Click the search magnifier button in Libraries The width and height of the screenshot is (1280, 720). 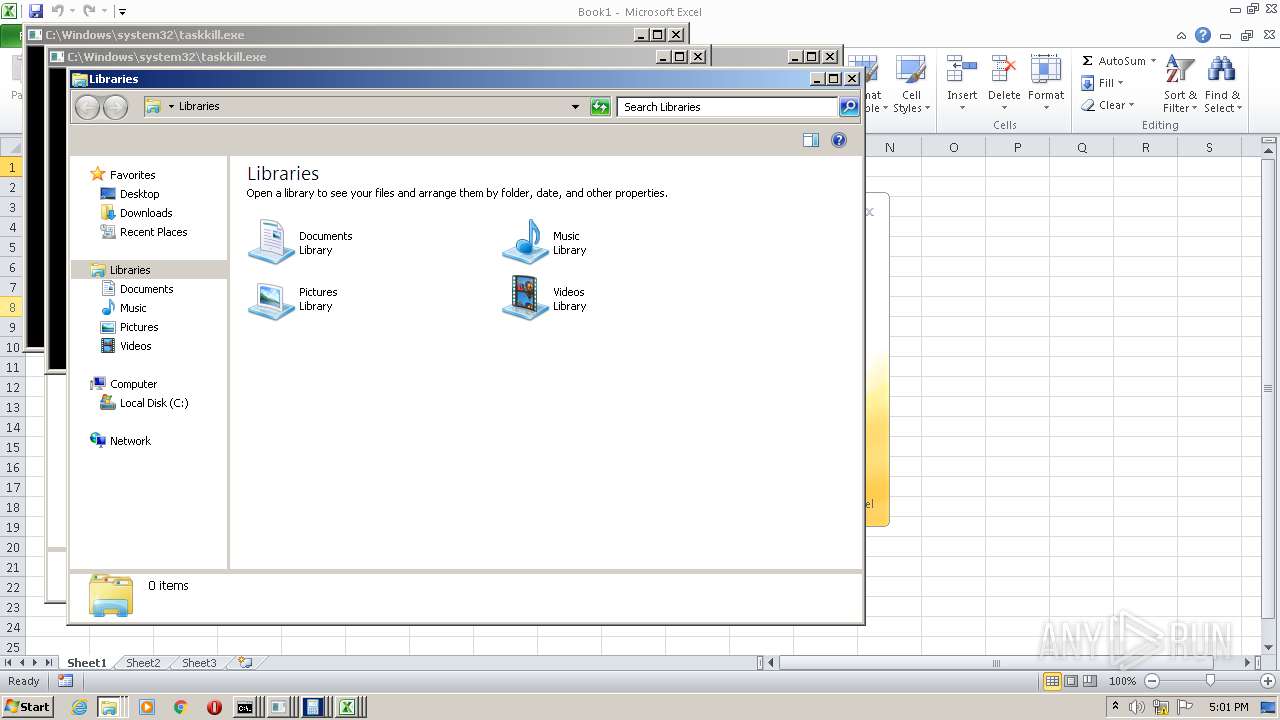click(848, 107)
